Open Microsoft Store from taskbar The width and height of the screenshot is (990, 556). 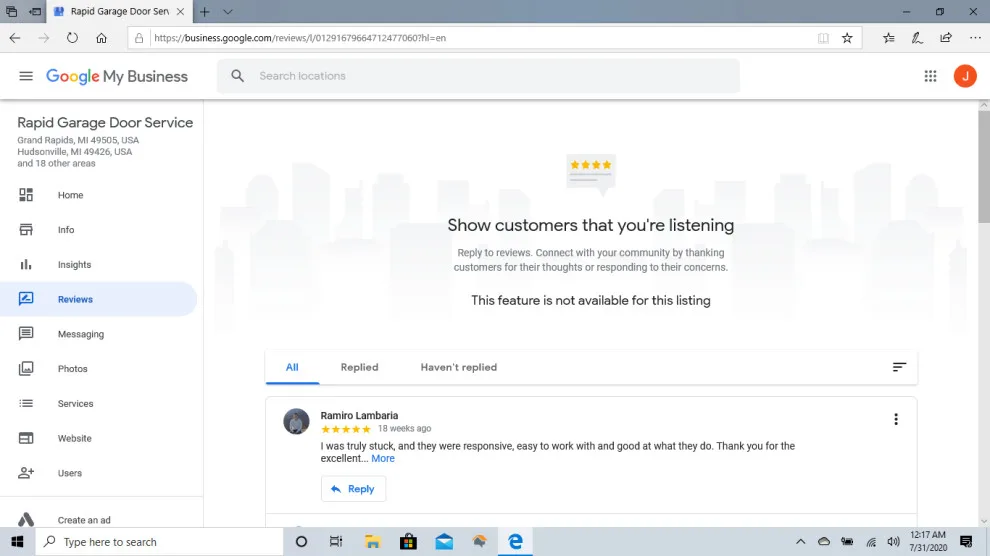409,541
